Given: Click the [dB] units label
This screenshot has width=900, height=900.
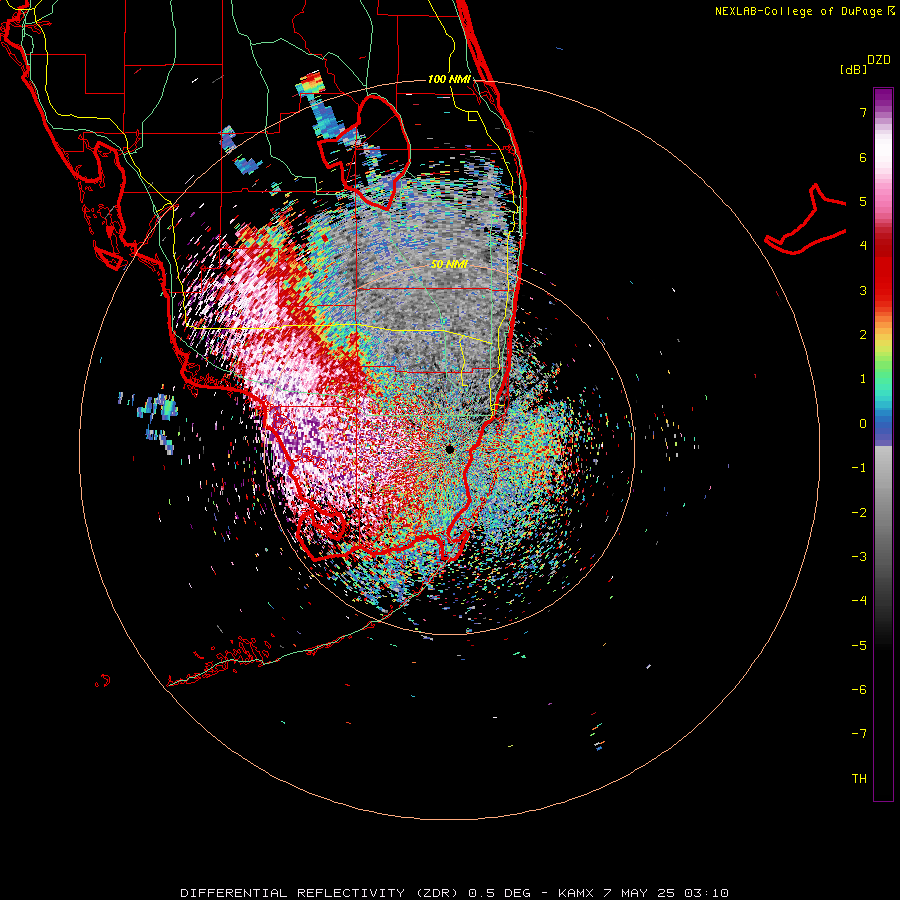Looking at the screenshot, I should tap(853, 70).
